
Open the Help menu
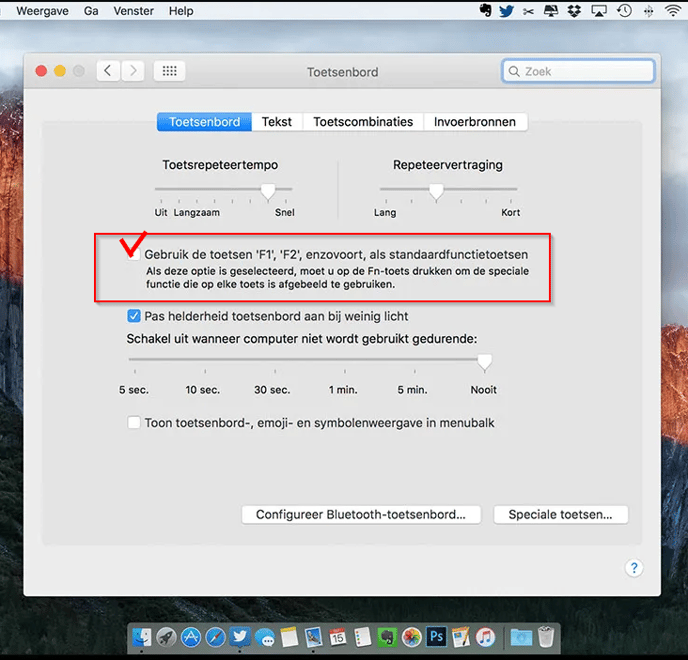coord(181,11)
